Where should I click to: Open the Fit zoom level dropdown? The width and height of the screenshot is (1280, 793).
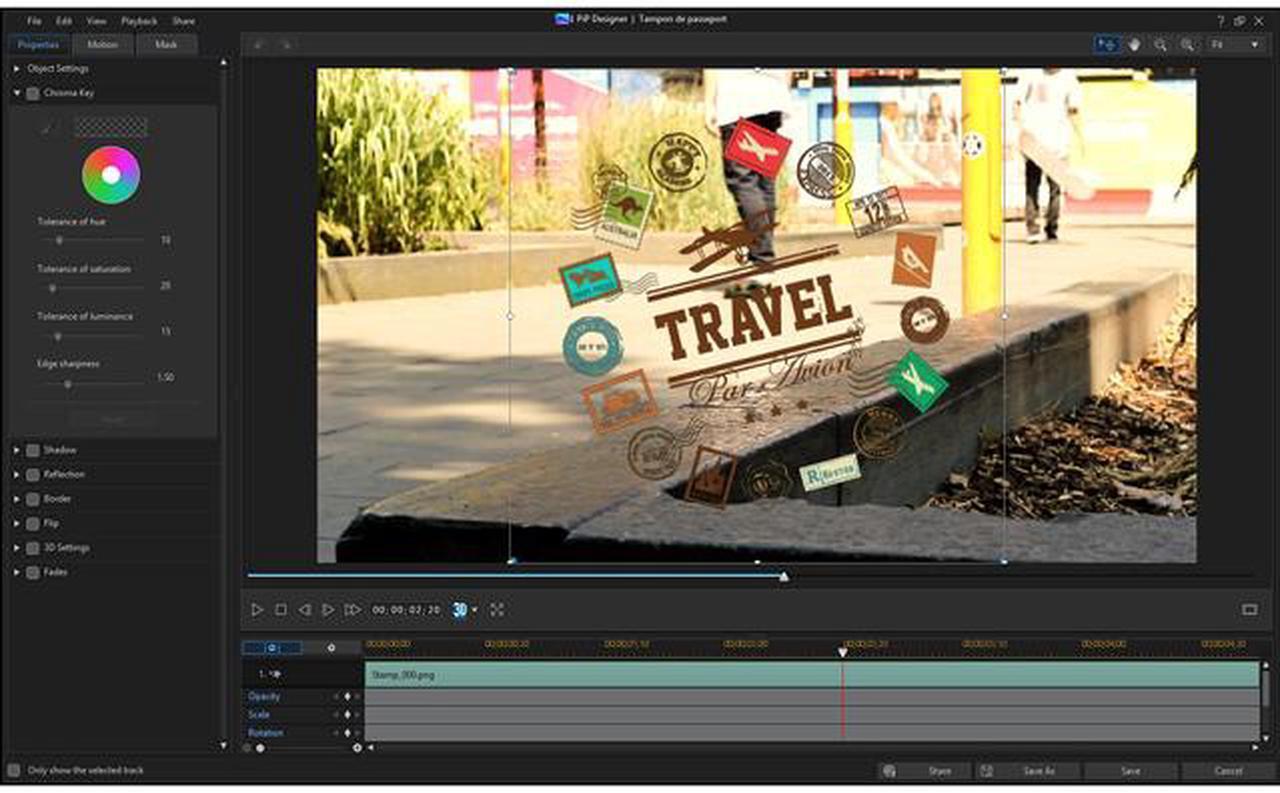click(1235, 45)
